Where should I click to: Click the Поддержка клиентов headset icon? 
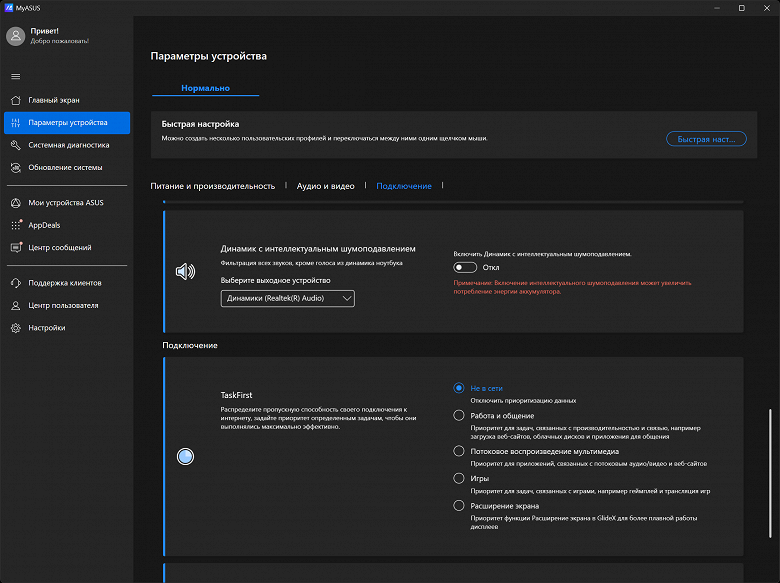click(x=16, y=283)
